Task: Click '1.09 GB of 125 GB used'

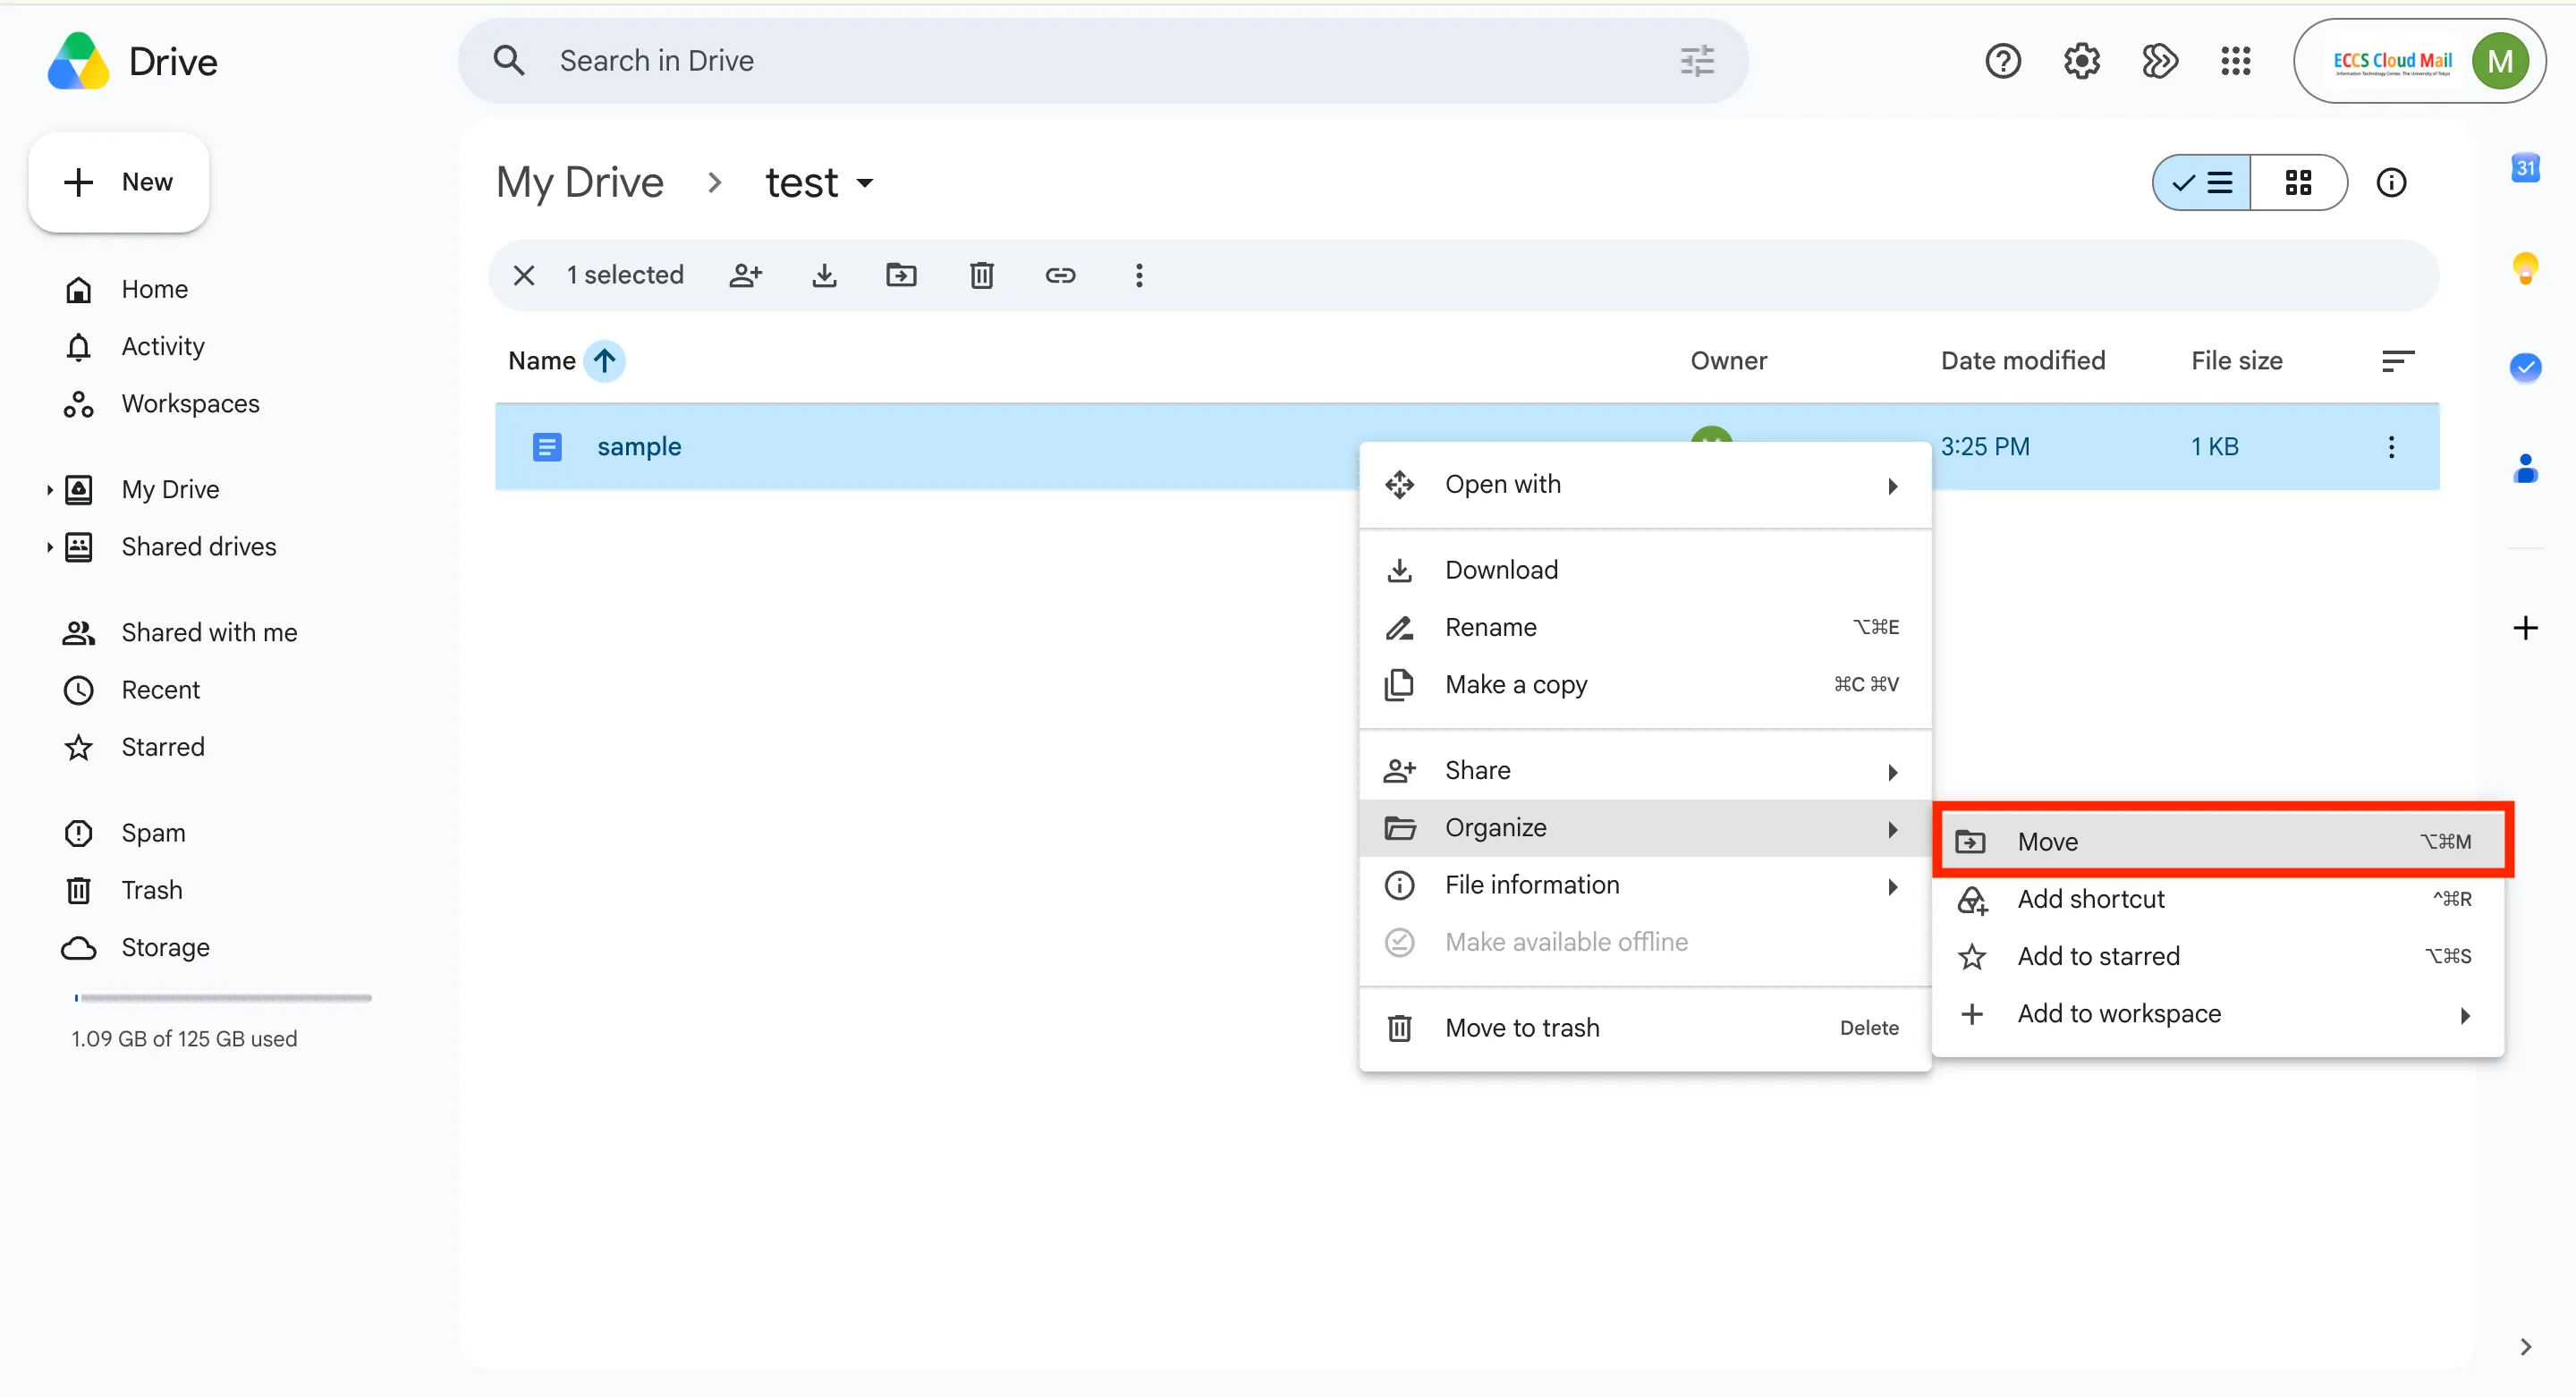Action: pyautogui.click(x=184, y=1039)
